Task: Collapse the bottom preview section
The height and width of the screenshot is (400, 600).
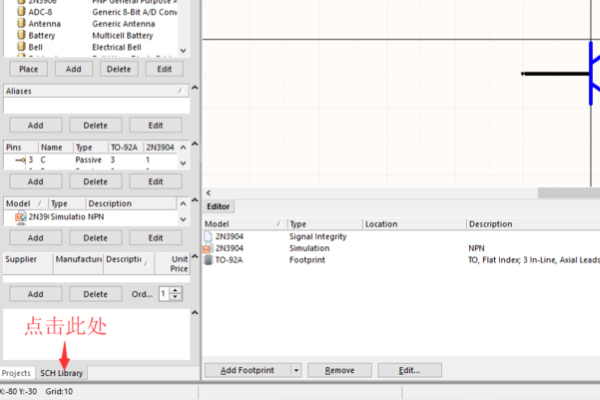Action: pos(195,313)
